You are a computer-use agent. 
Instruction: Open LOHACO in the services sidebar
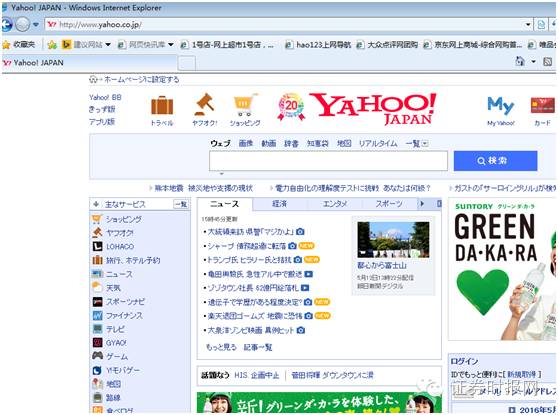(120, 246)
